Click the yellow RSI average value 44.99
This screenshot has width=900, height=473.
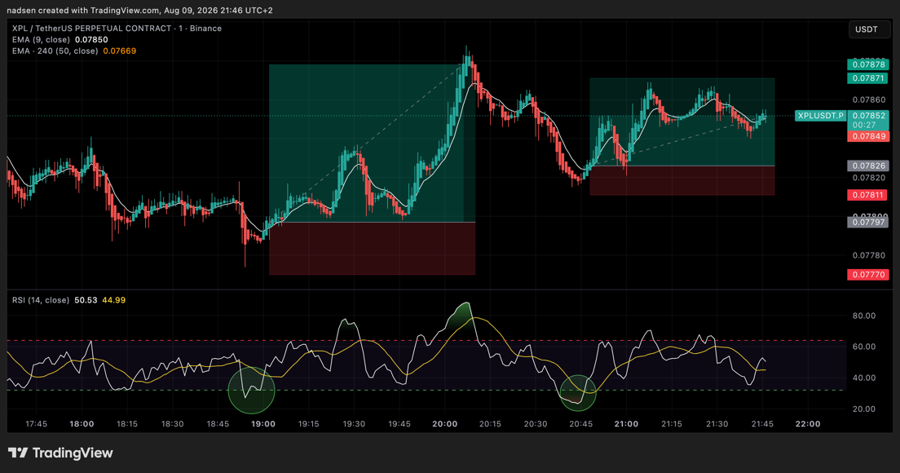tap(114, 300)
